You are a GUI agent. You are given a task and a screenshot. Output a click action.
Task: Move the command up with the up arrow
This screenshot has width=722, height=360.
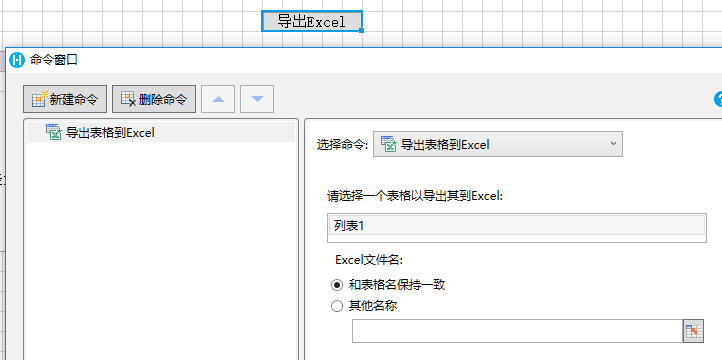(218, 99)
